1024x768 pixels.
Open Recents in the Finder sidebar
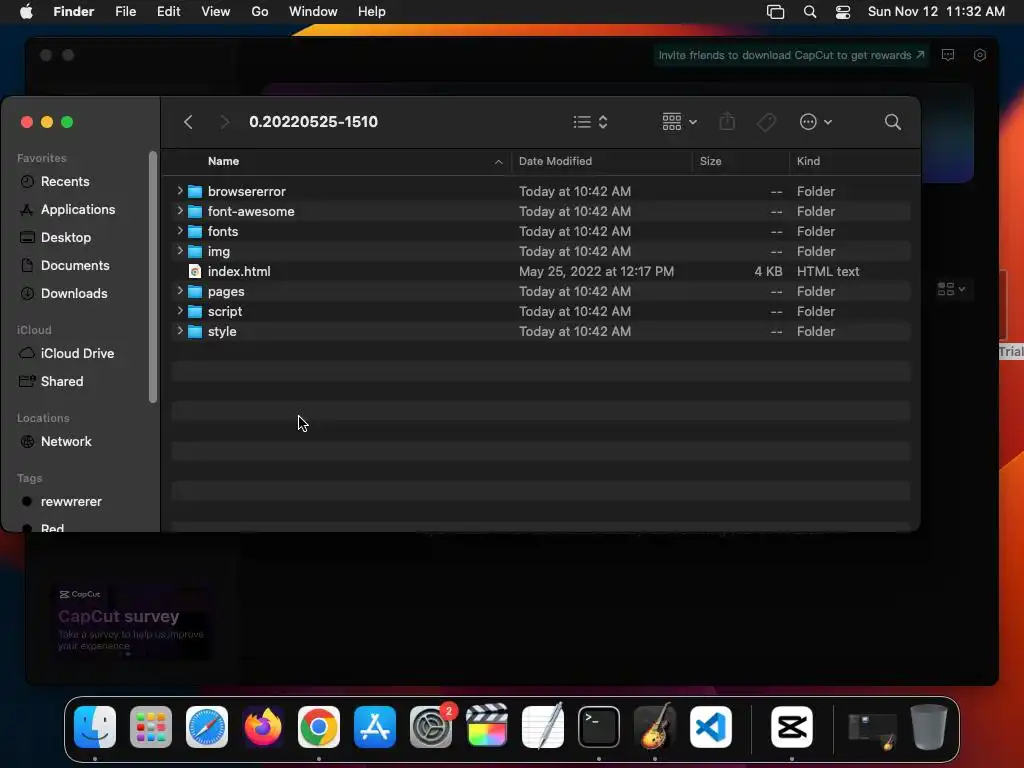point(65,182)
